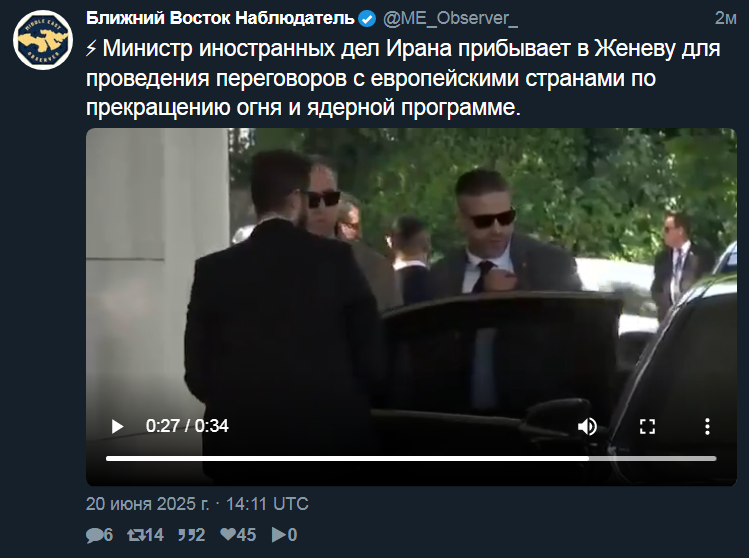This screenshot has height=558, width=749.
Task: Mute the video using the speaker icon
Action: (x=587, y=426)
